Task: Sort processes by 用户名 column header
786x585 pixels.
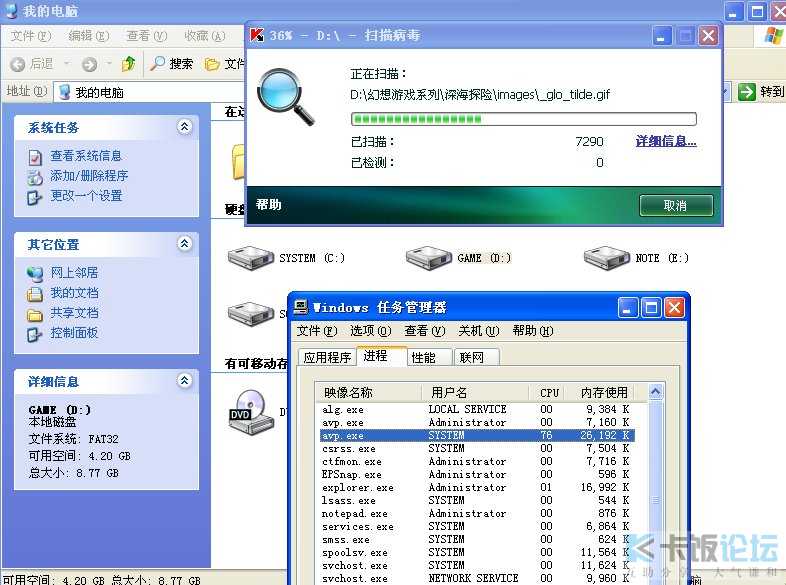Action: click(476, 393)
